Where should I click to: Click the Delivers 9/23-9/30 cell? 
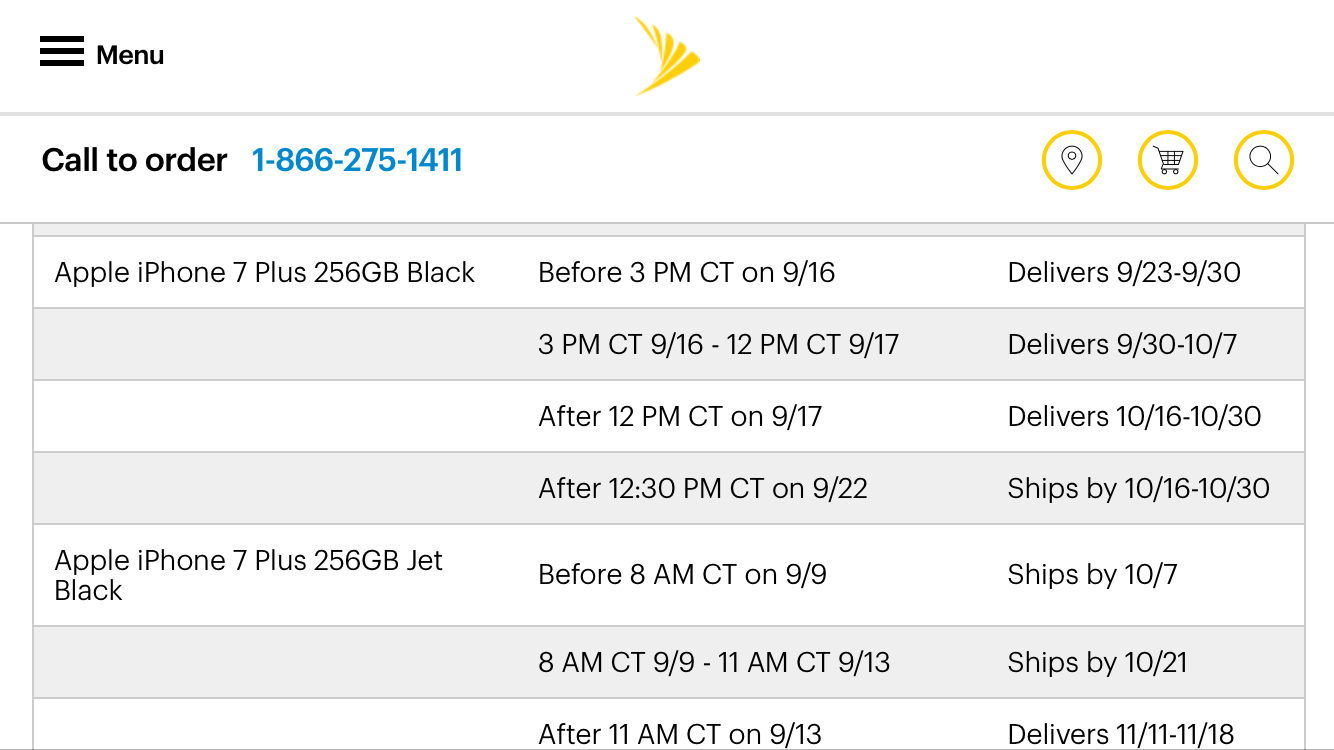pos(1124,272)
